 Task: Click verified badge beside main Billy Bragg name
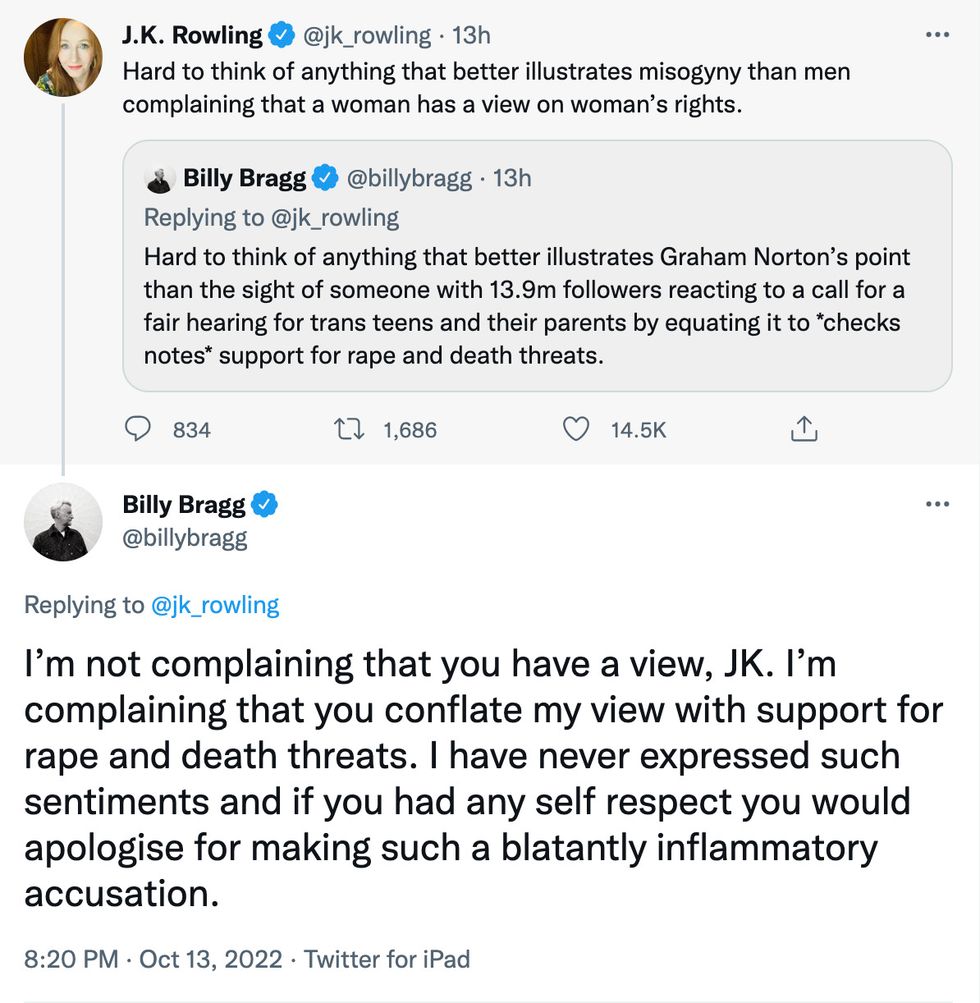[264, 505]
